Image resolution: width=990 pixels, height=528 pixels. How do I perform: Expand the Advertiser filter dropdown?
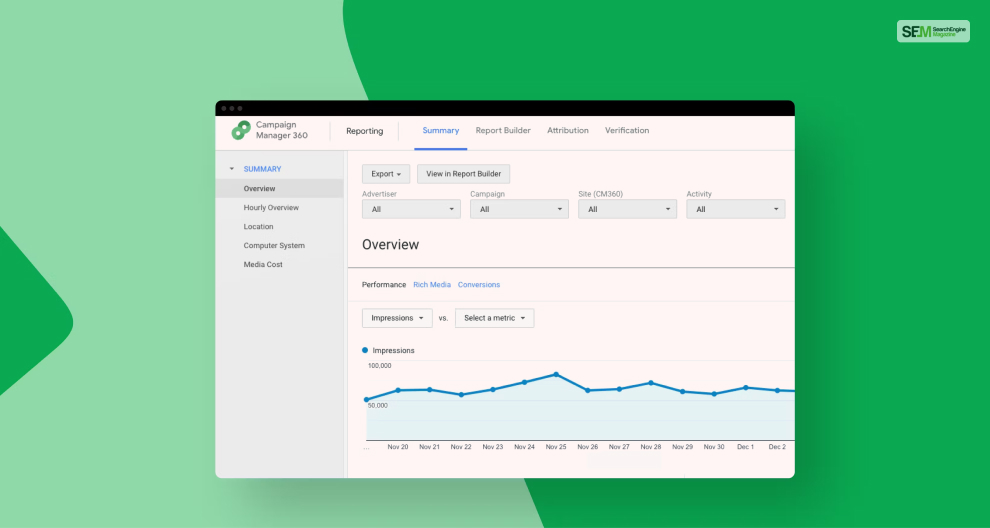pyautogui.click(x=411, y=209)
